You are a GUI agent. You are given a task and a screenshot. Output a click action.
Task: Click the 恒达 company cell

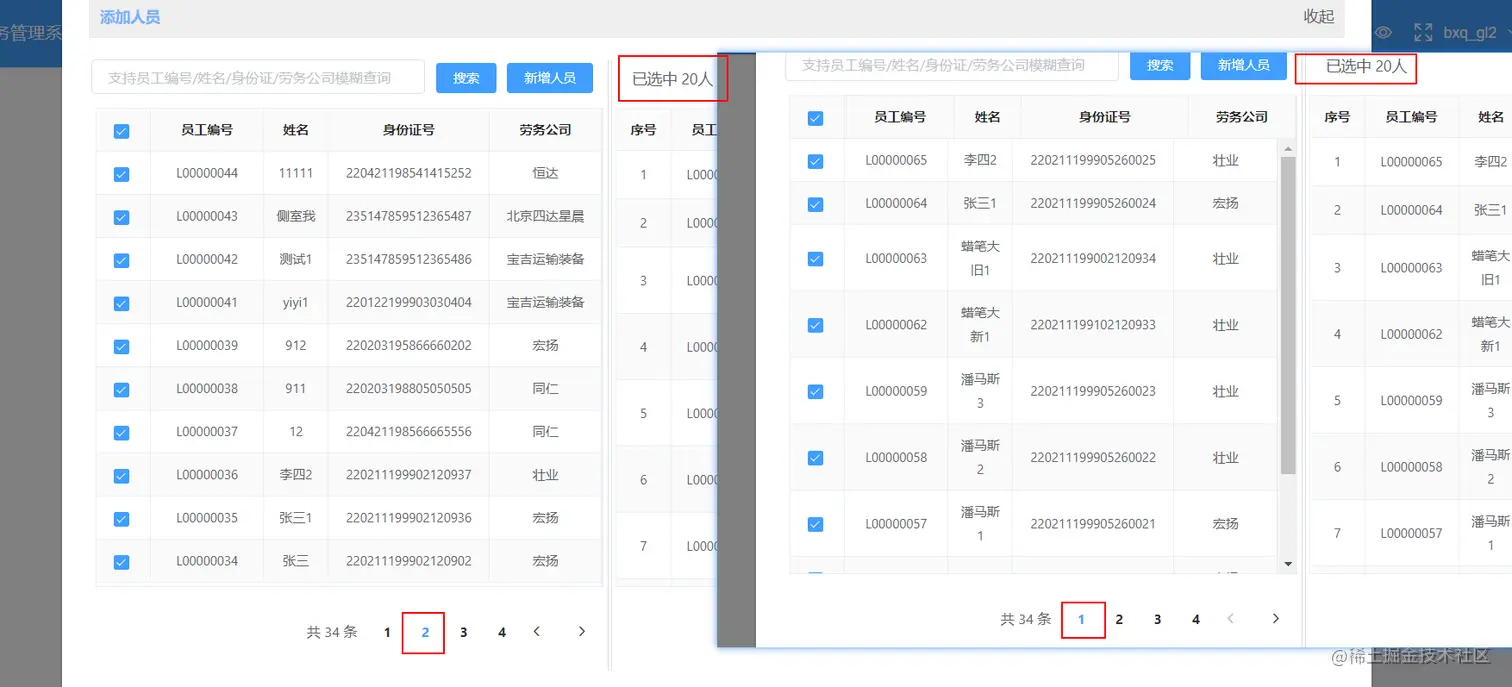click(545, 173)
